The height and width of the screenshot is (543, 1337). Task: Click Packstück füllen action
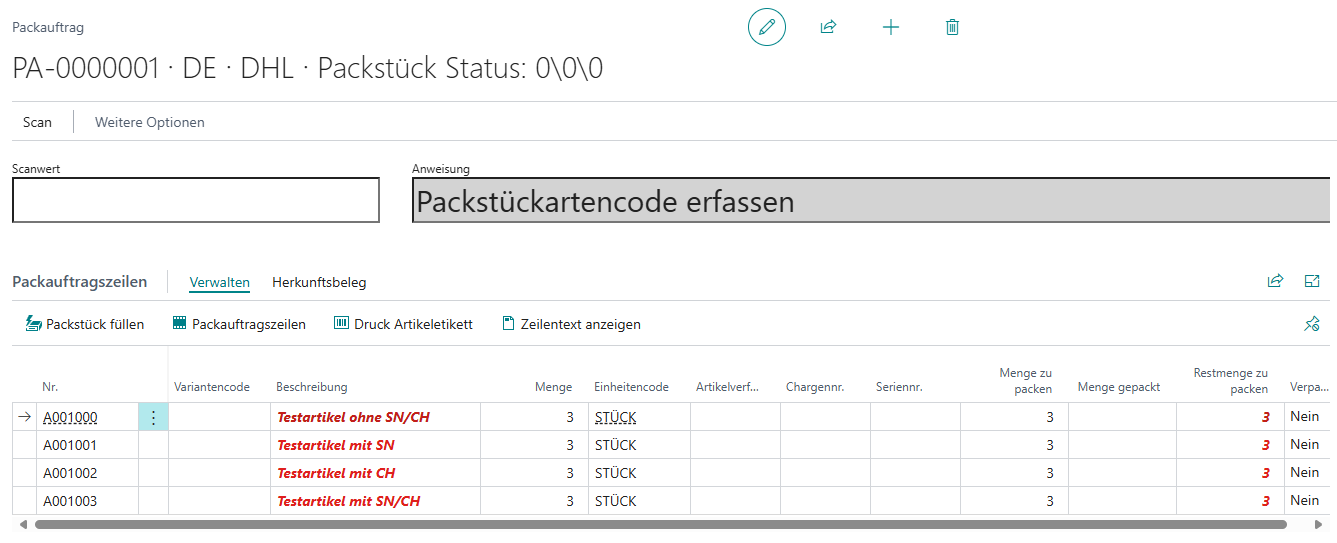tap(85, 324)
